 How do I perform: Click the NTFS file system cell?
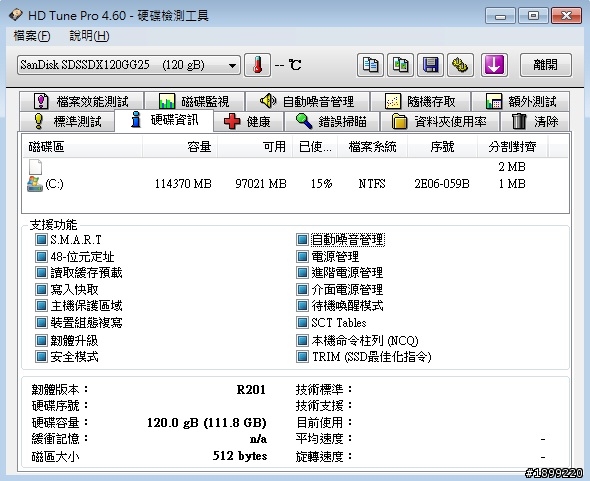[x=372, y=184]
